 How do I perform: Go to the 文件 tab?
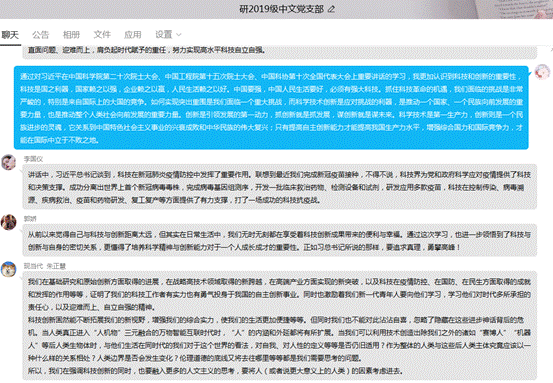coord(102,35)
